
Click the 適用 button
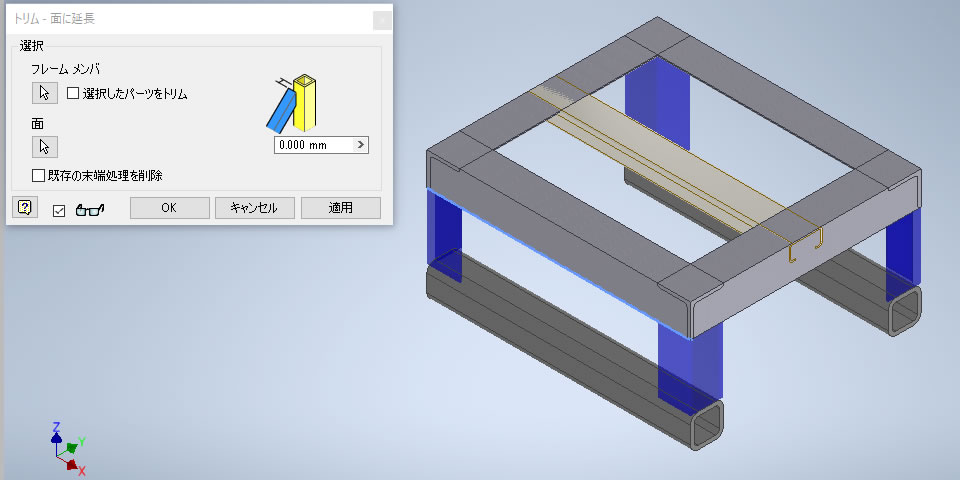point(340,208)
